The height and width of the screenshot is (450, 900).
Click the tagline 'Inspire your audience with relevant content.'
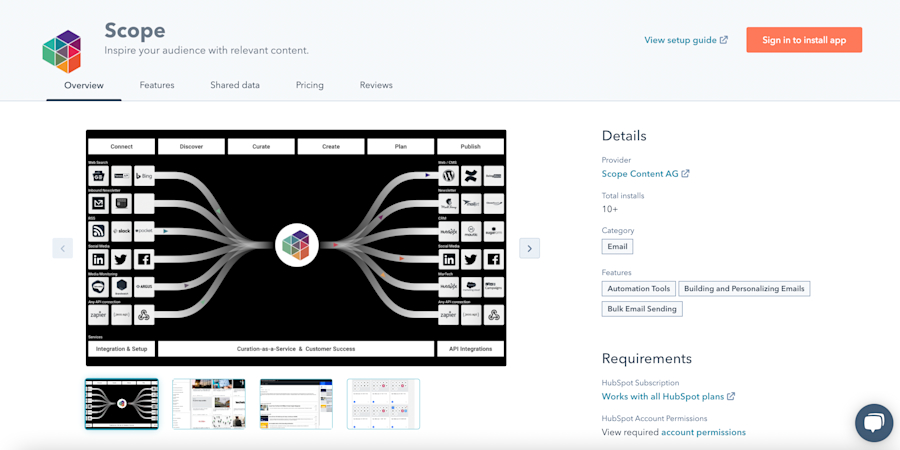point(207,51)
